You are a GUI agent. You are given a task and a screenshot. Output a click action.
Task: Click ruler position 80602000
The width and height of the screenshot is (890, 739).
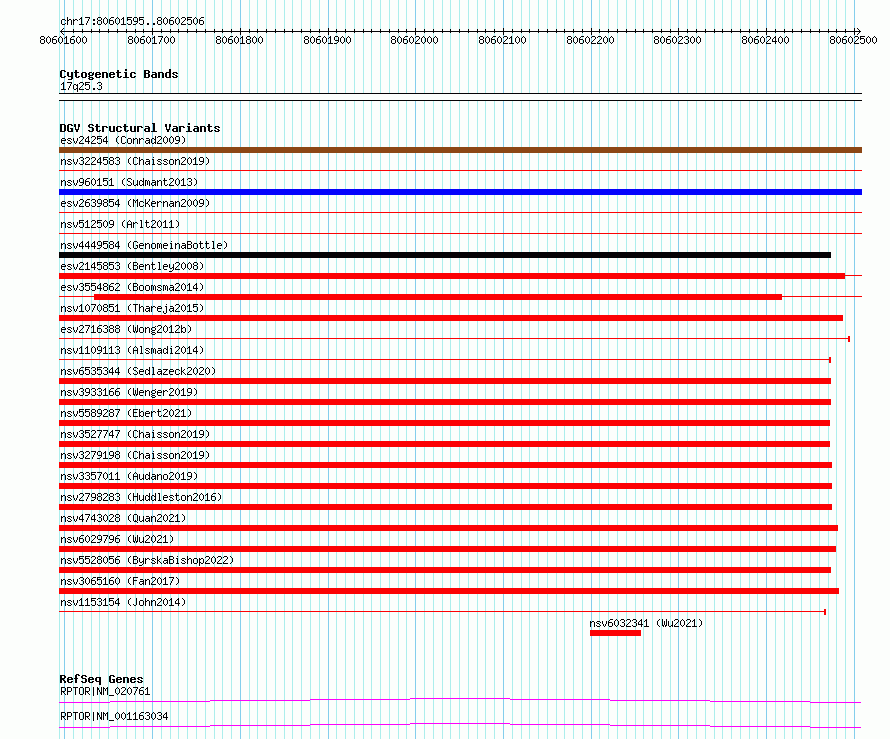coord(414,40)
